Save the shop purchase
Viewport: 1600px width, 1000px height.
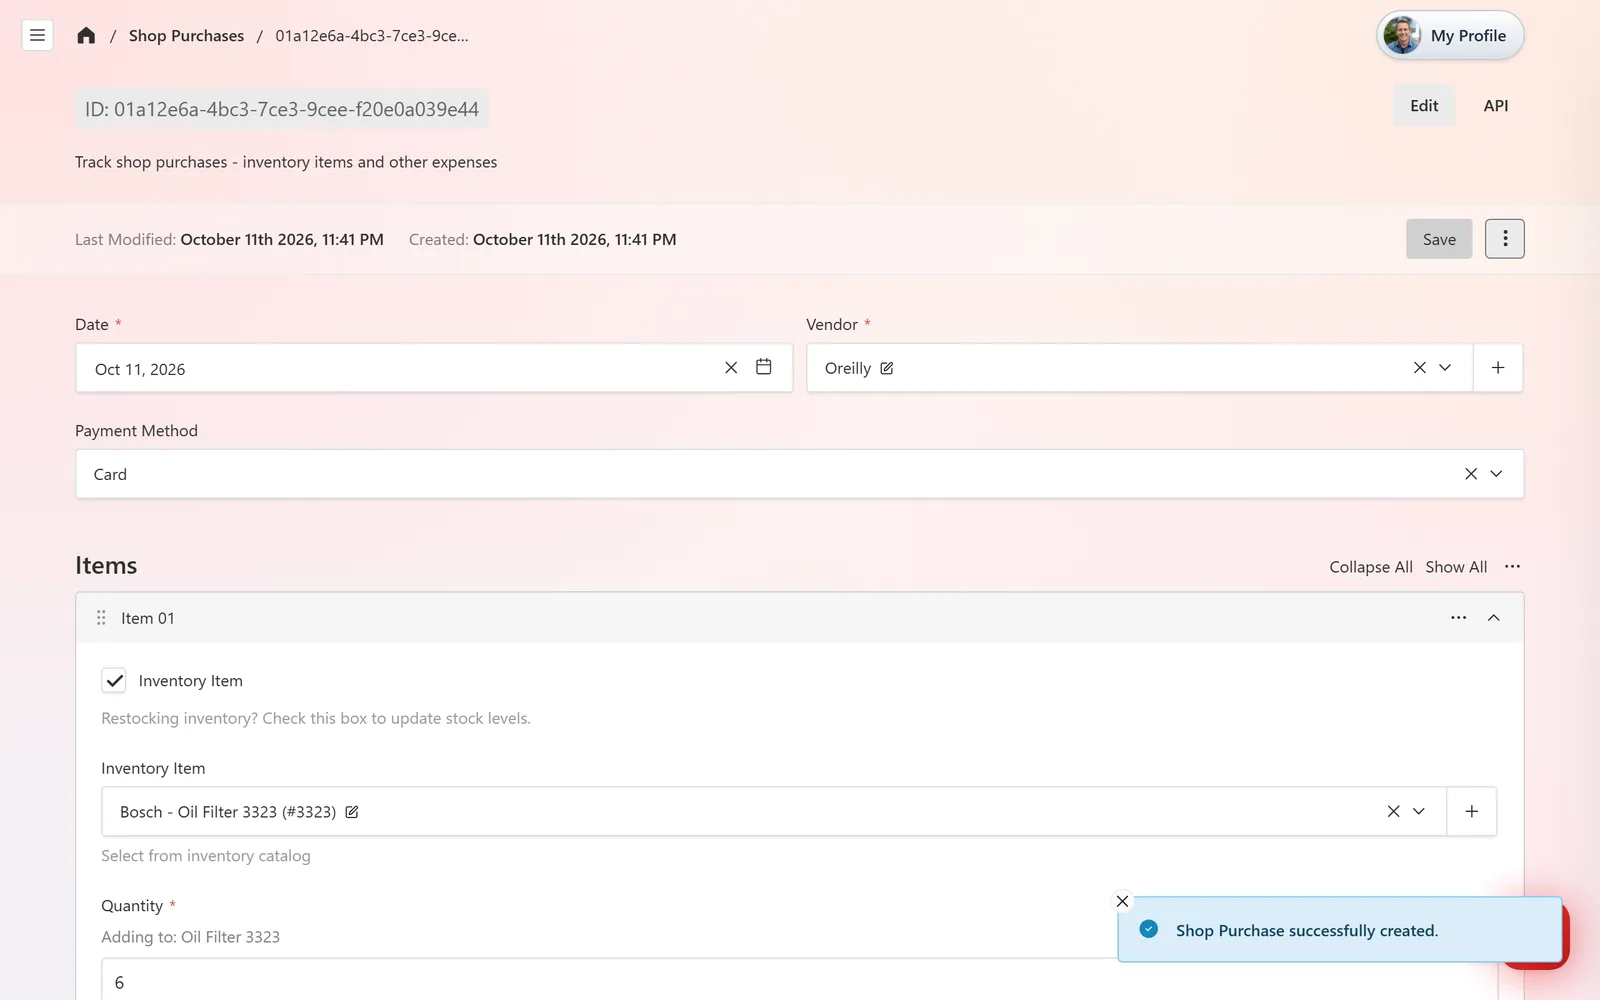pos(1439,239)
